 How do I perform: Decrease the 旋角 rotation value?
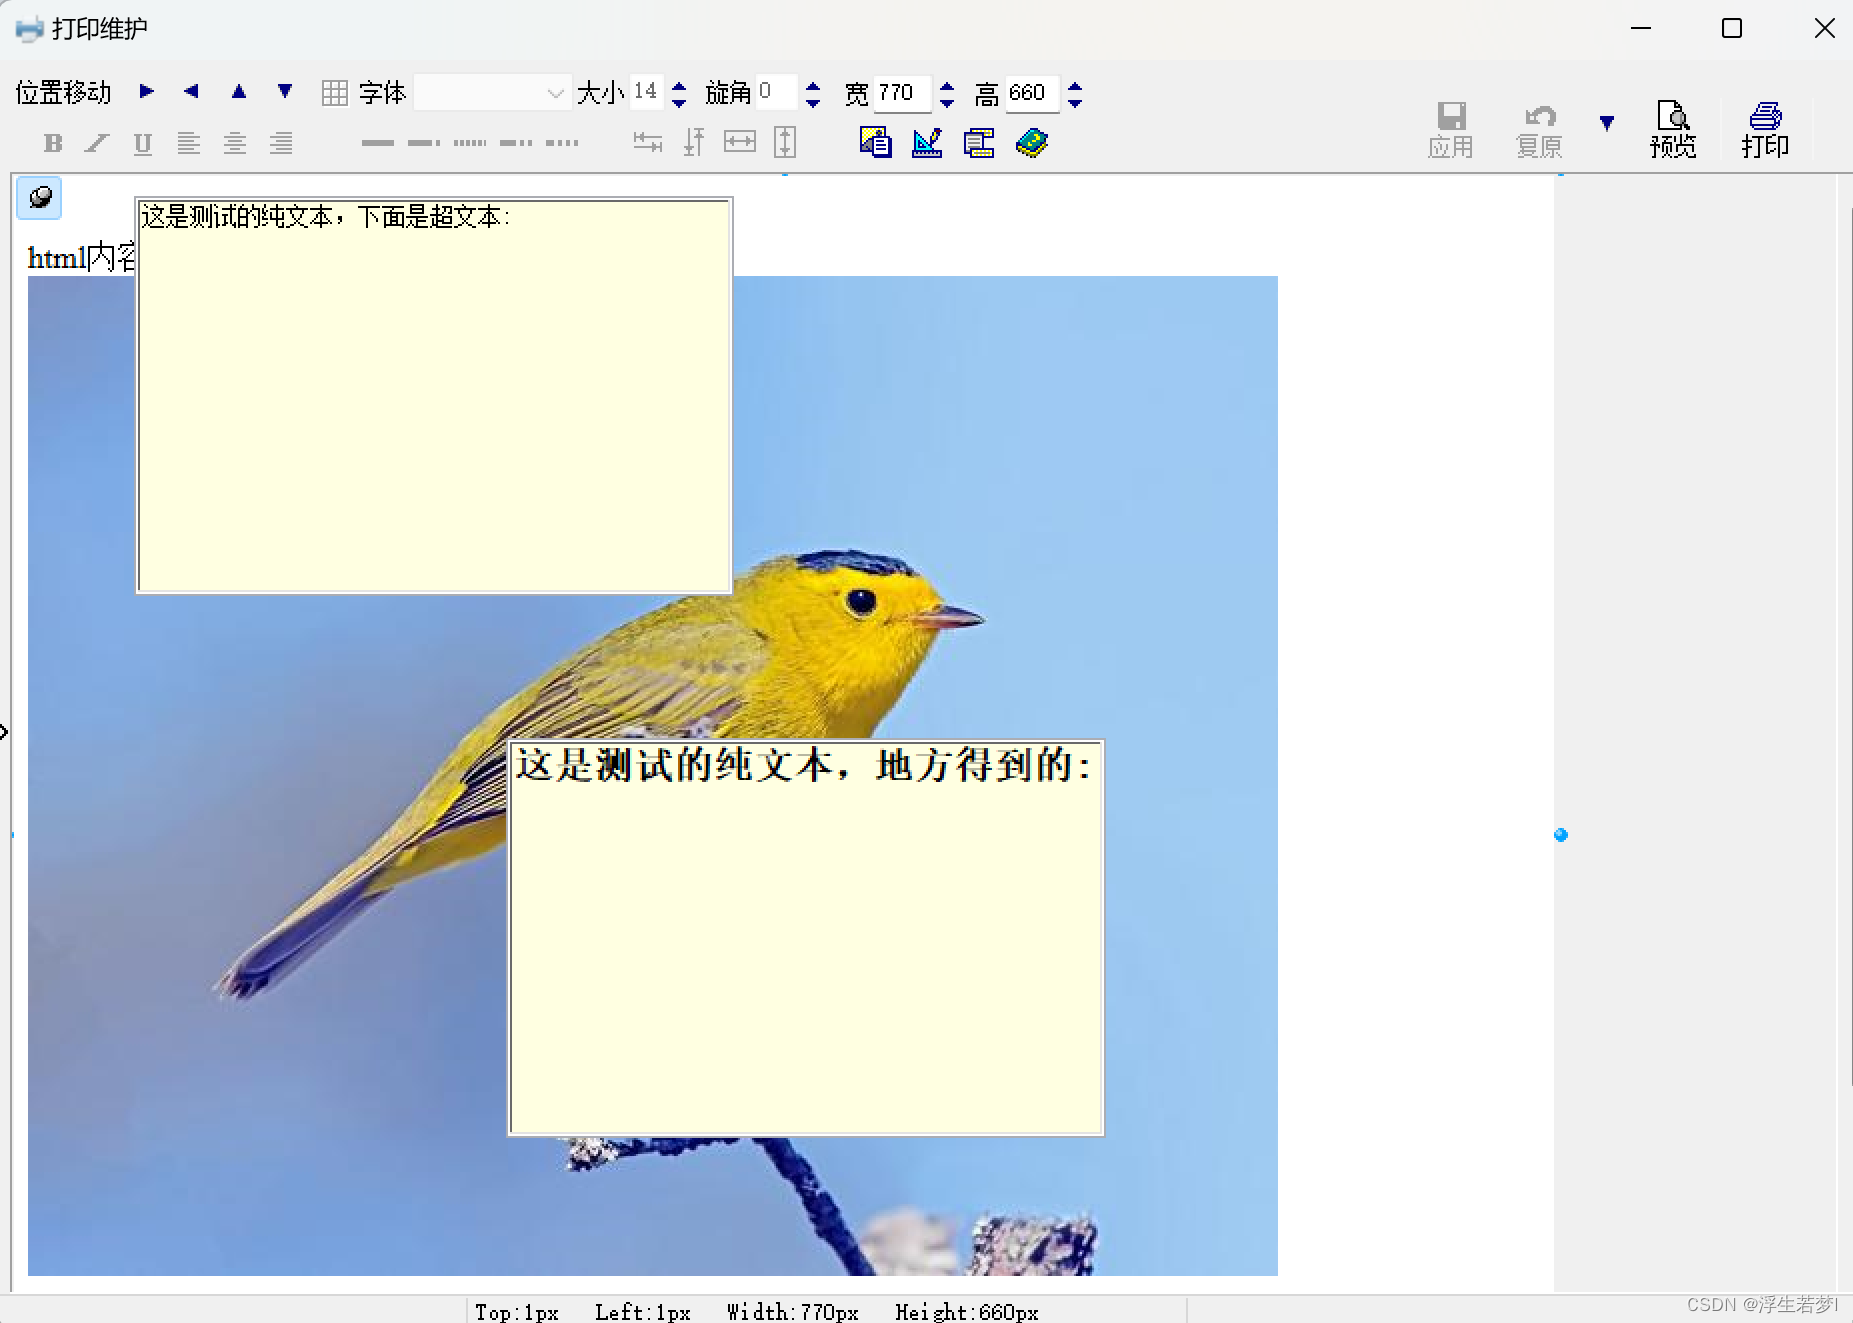(x=813, y=102)
